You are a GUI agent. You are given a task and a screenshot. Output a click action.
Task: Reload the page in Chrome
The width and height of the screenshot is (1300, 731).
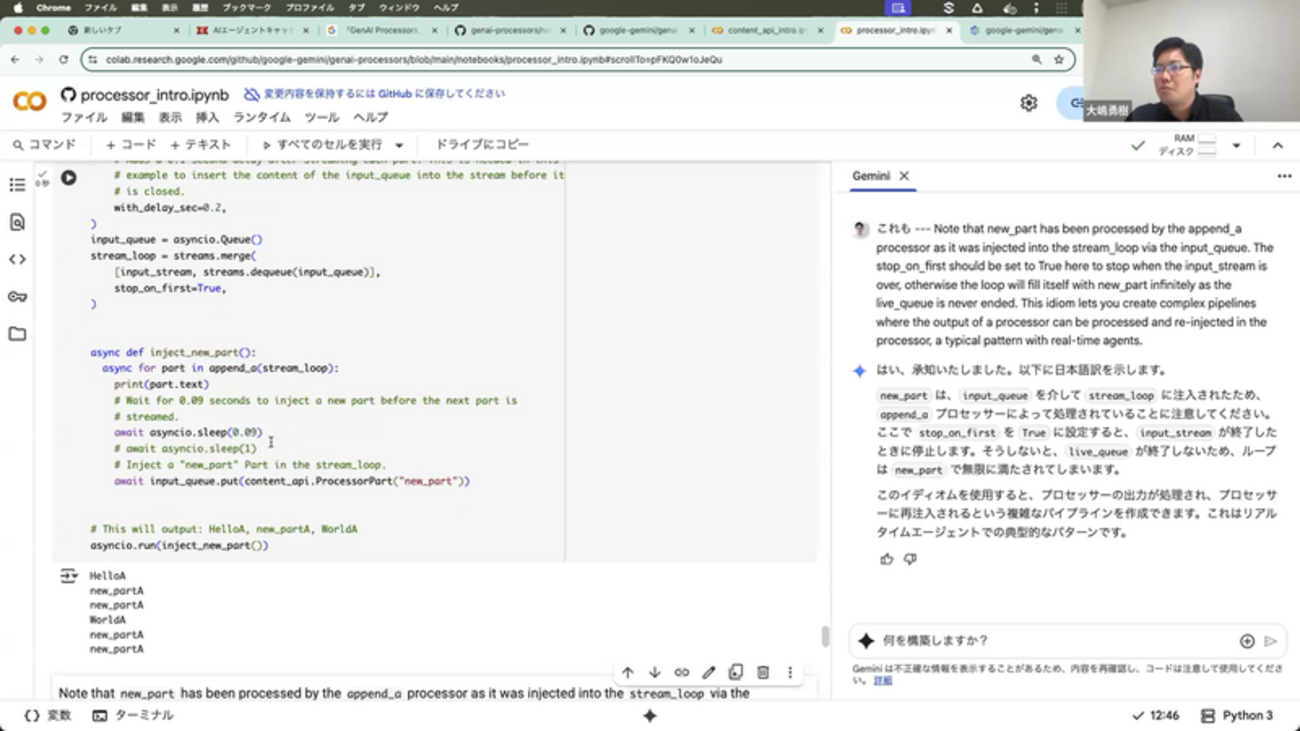point(63,60)
